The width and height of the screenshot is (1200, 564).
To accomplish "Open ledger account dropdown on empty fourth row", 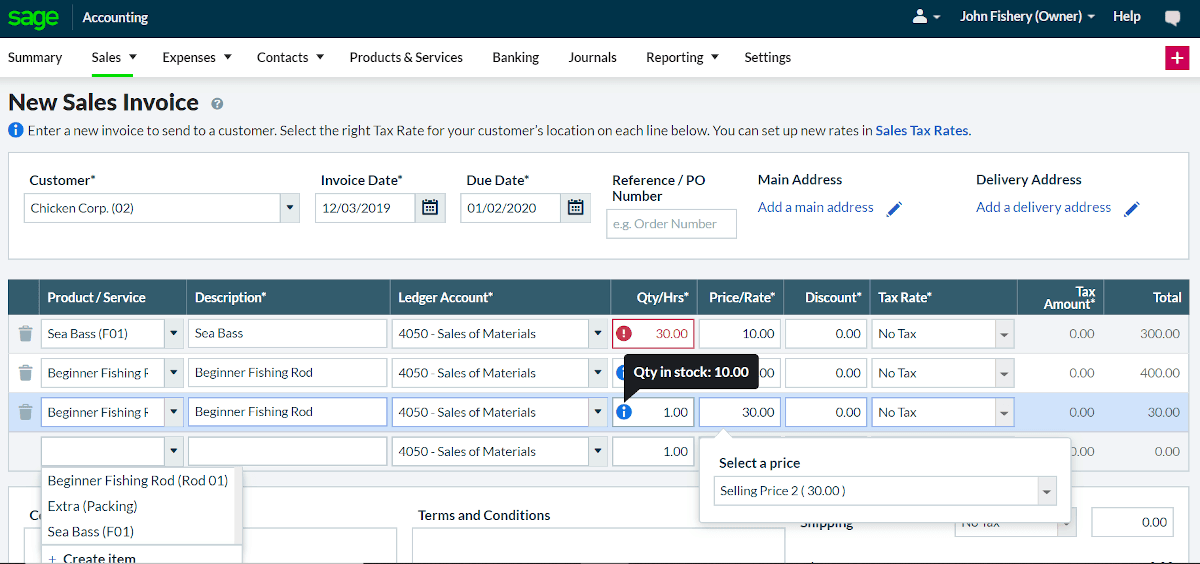I will click(598, 452).
